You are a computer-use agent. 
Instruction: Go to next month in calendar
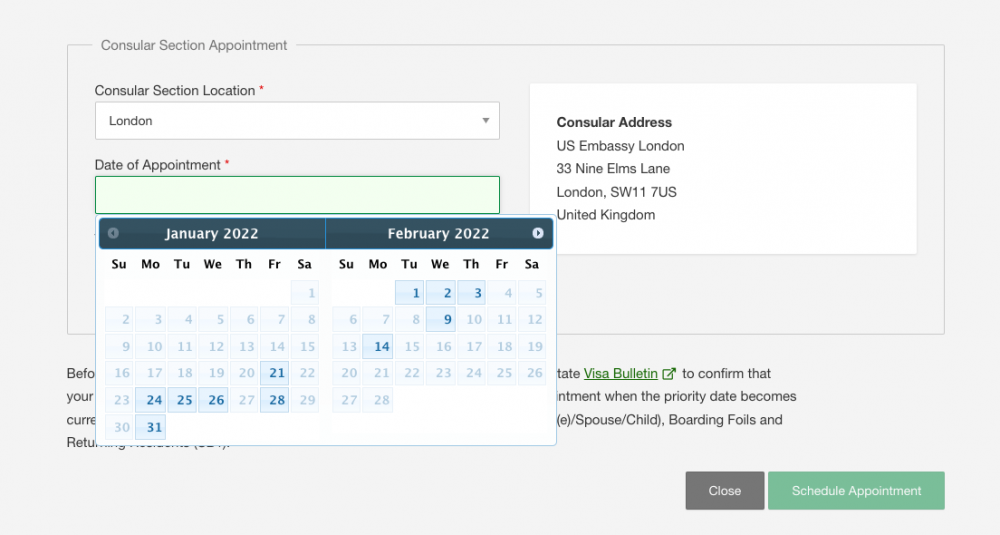coord(538,233)
